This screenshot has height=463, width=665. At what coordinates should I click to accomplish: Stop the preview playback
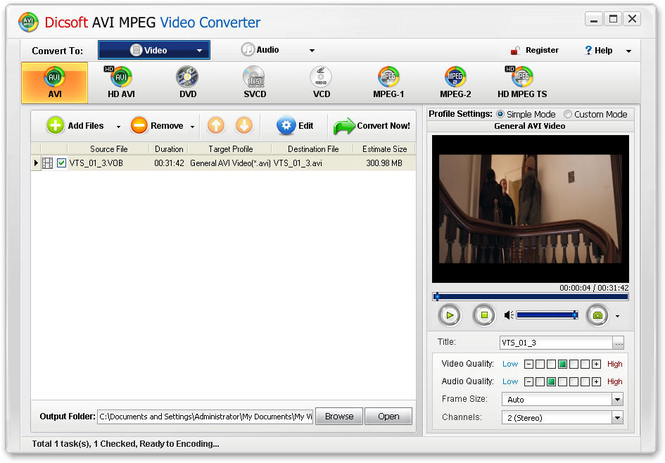484,315
